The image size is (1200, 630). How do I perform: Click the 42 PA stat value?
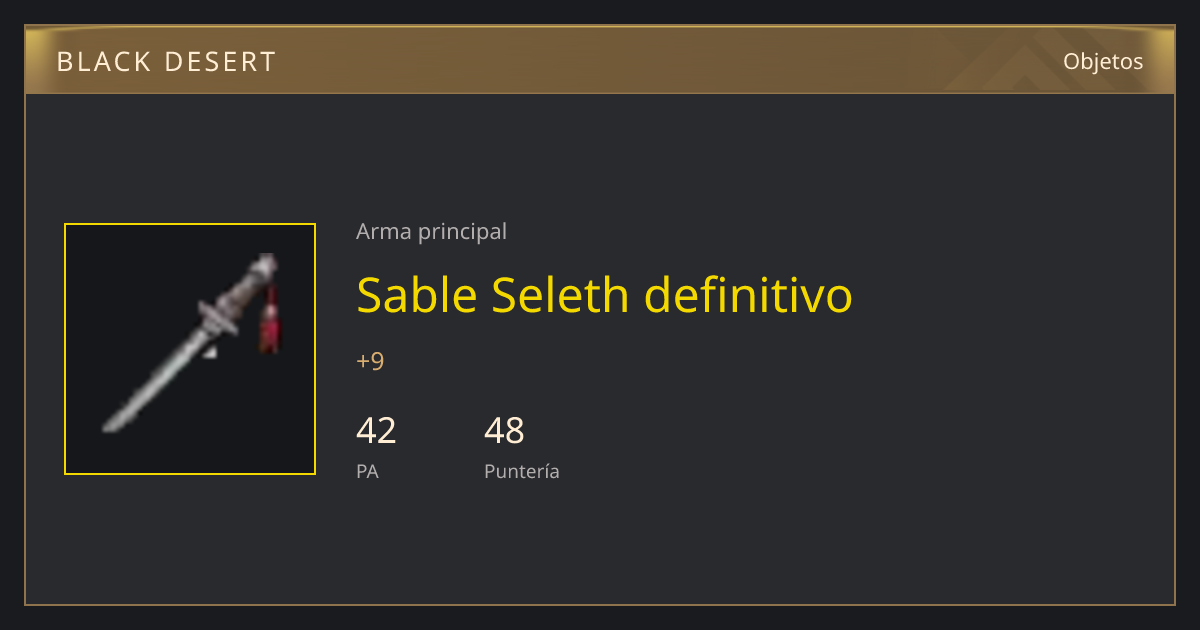376,431
